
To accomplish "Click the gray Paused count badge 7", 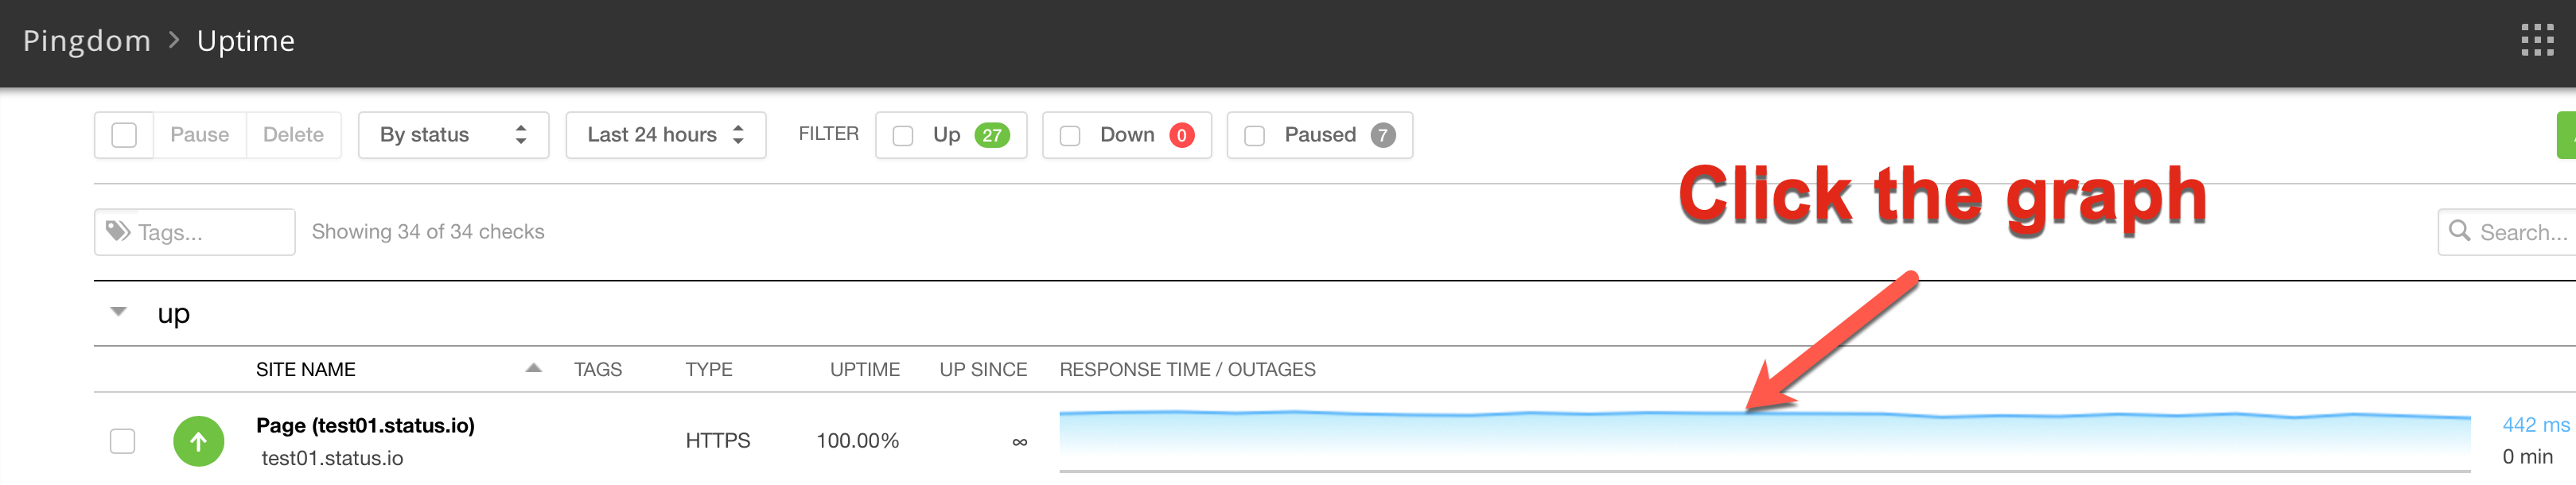I will (x=1382, y=135).
